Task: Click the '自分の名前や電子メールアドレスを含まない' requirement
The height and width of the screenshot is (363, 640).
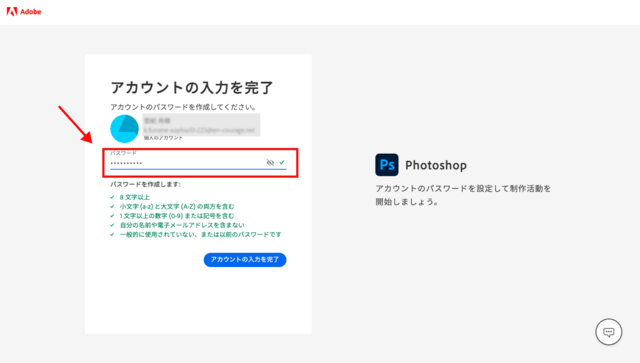Action: 182,225
